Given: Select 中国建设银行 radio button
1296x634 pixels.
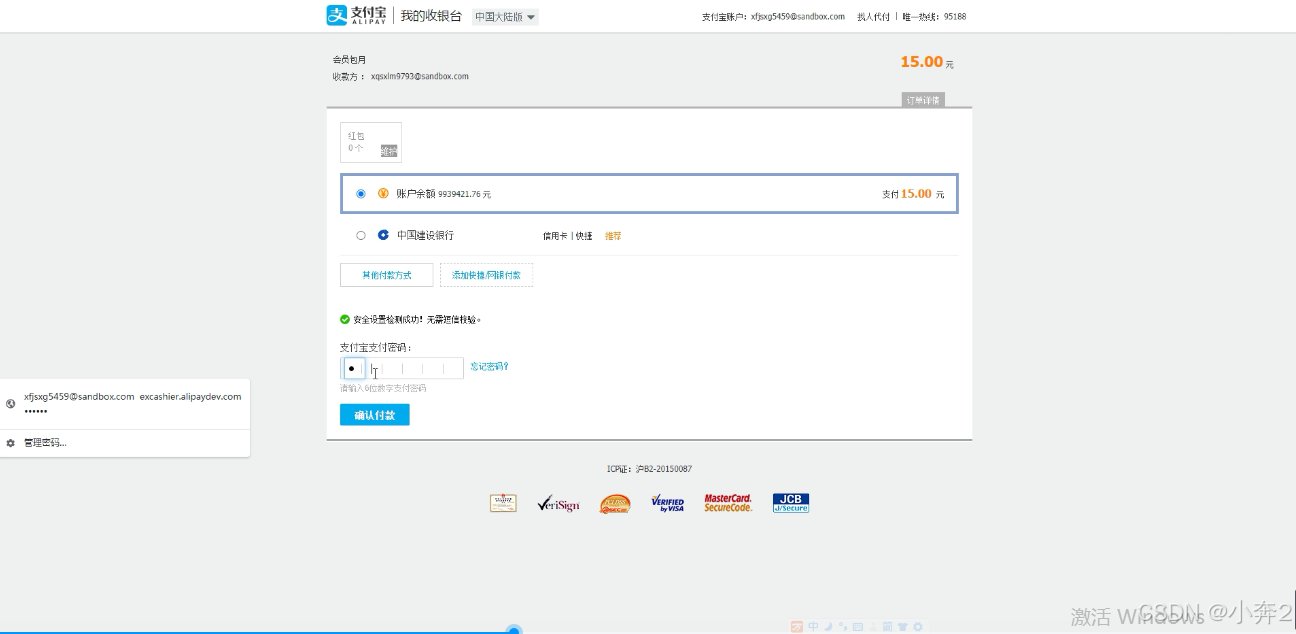Looking at the screenshot, I should coord(361,236).
